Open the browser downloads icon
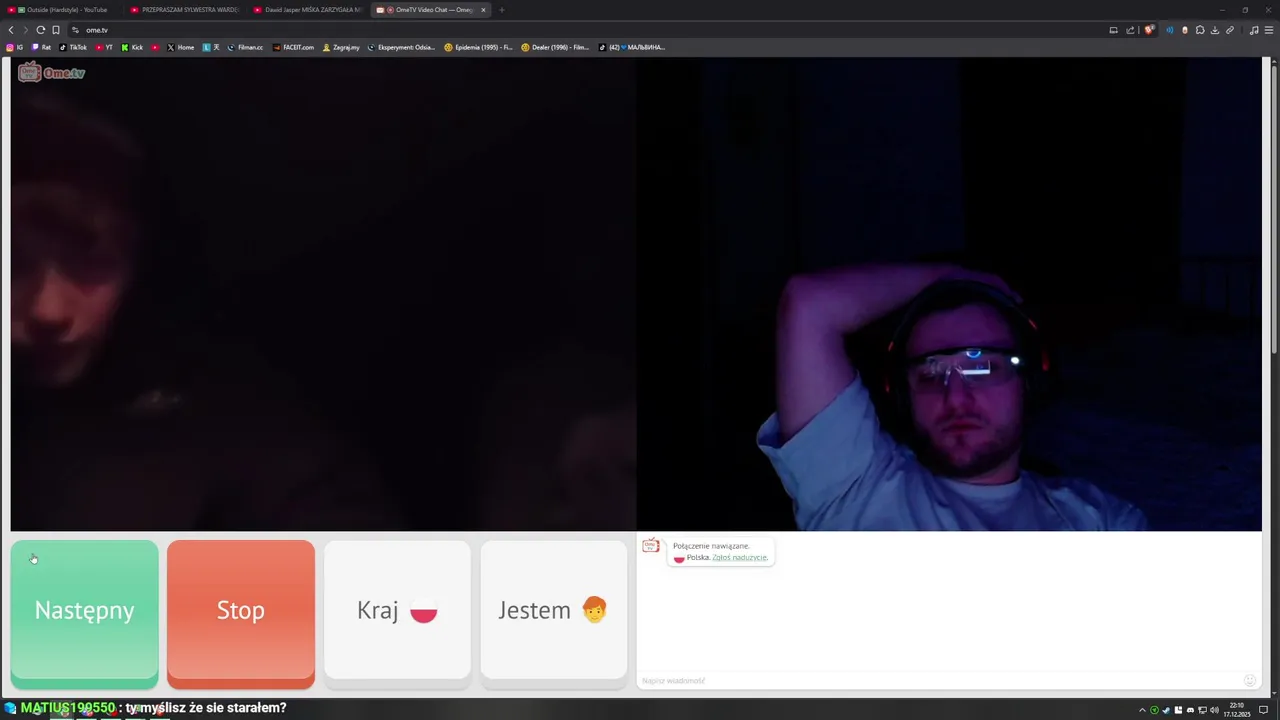This screenshot has height=720, width=1280. pos(1215,30)
